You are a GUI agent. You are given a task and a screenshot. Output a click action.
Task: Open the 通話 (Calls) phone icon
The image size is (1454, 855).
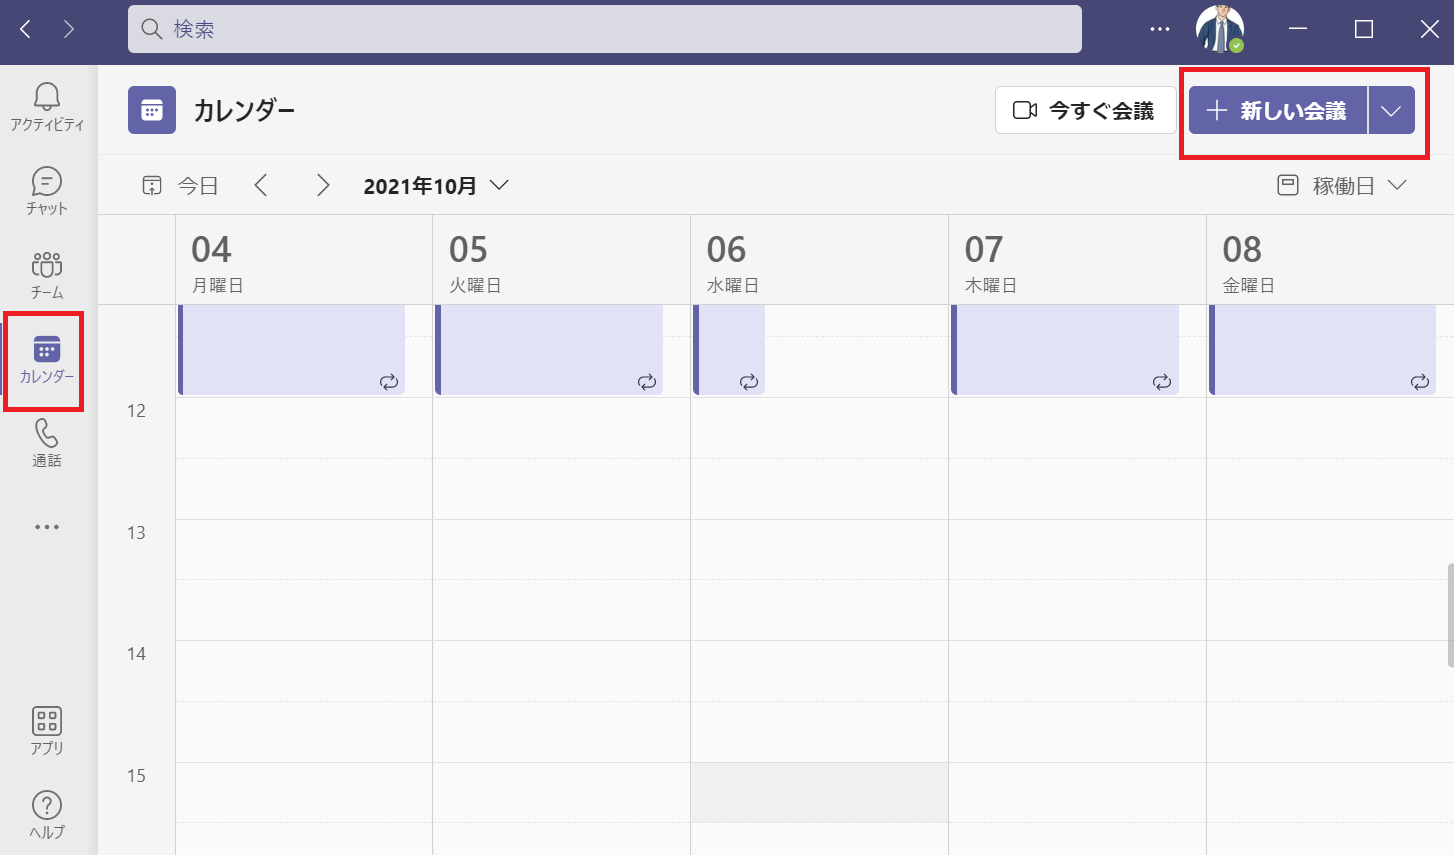47,442
